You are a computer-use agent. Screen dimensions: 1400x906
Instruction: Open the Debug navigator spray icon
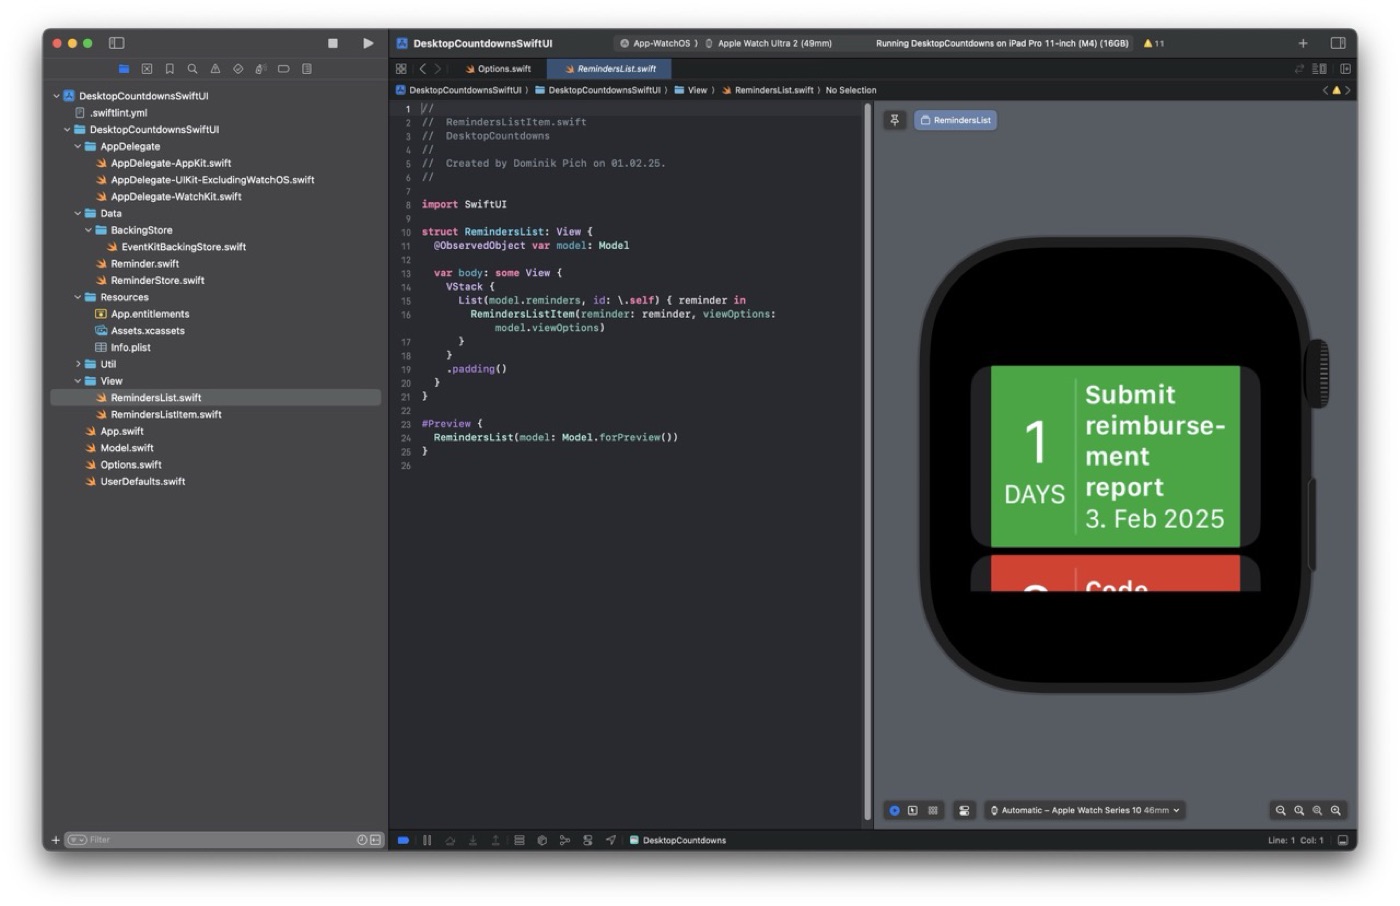pyautogui.click(x=261, y=69)
